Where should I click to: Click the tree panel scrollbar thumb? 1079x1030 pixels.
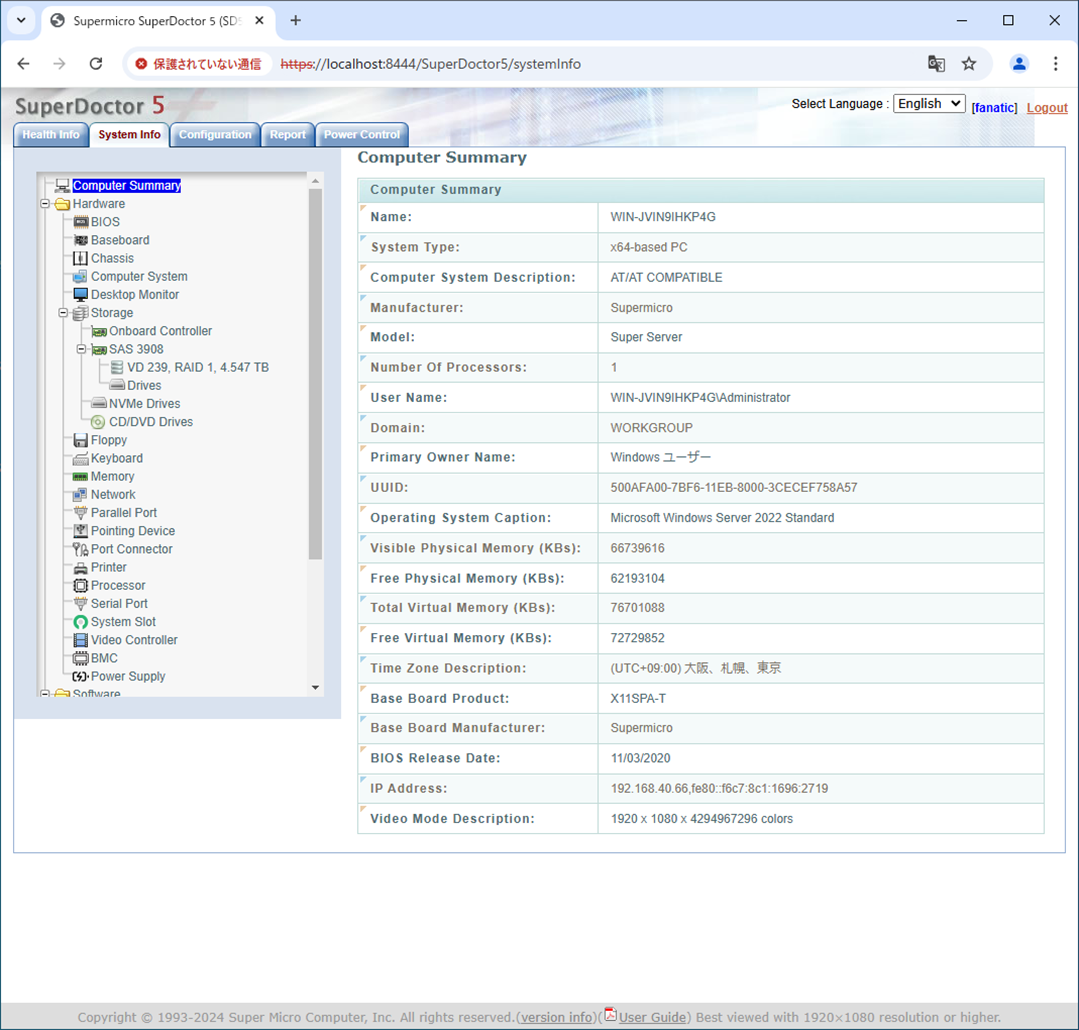[x=315, y=374]
